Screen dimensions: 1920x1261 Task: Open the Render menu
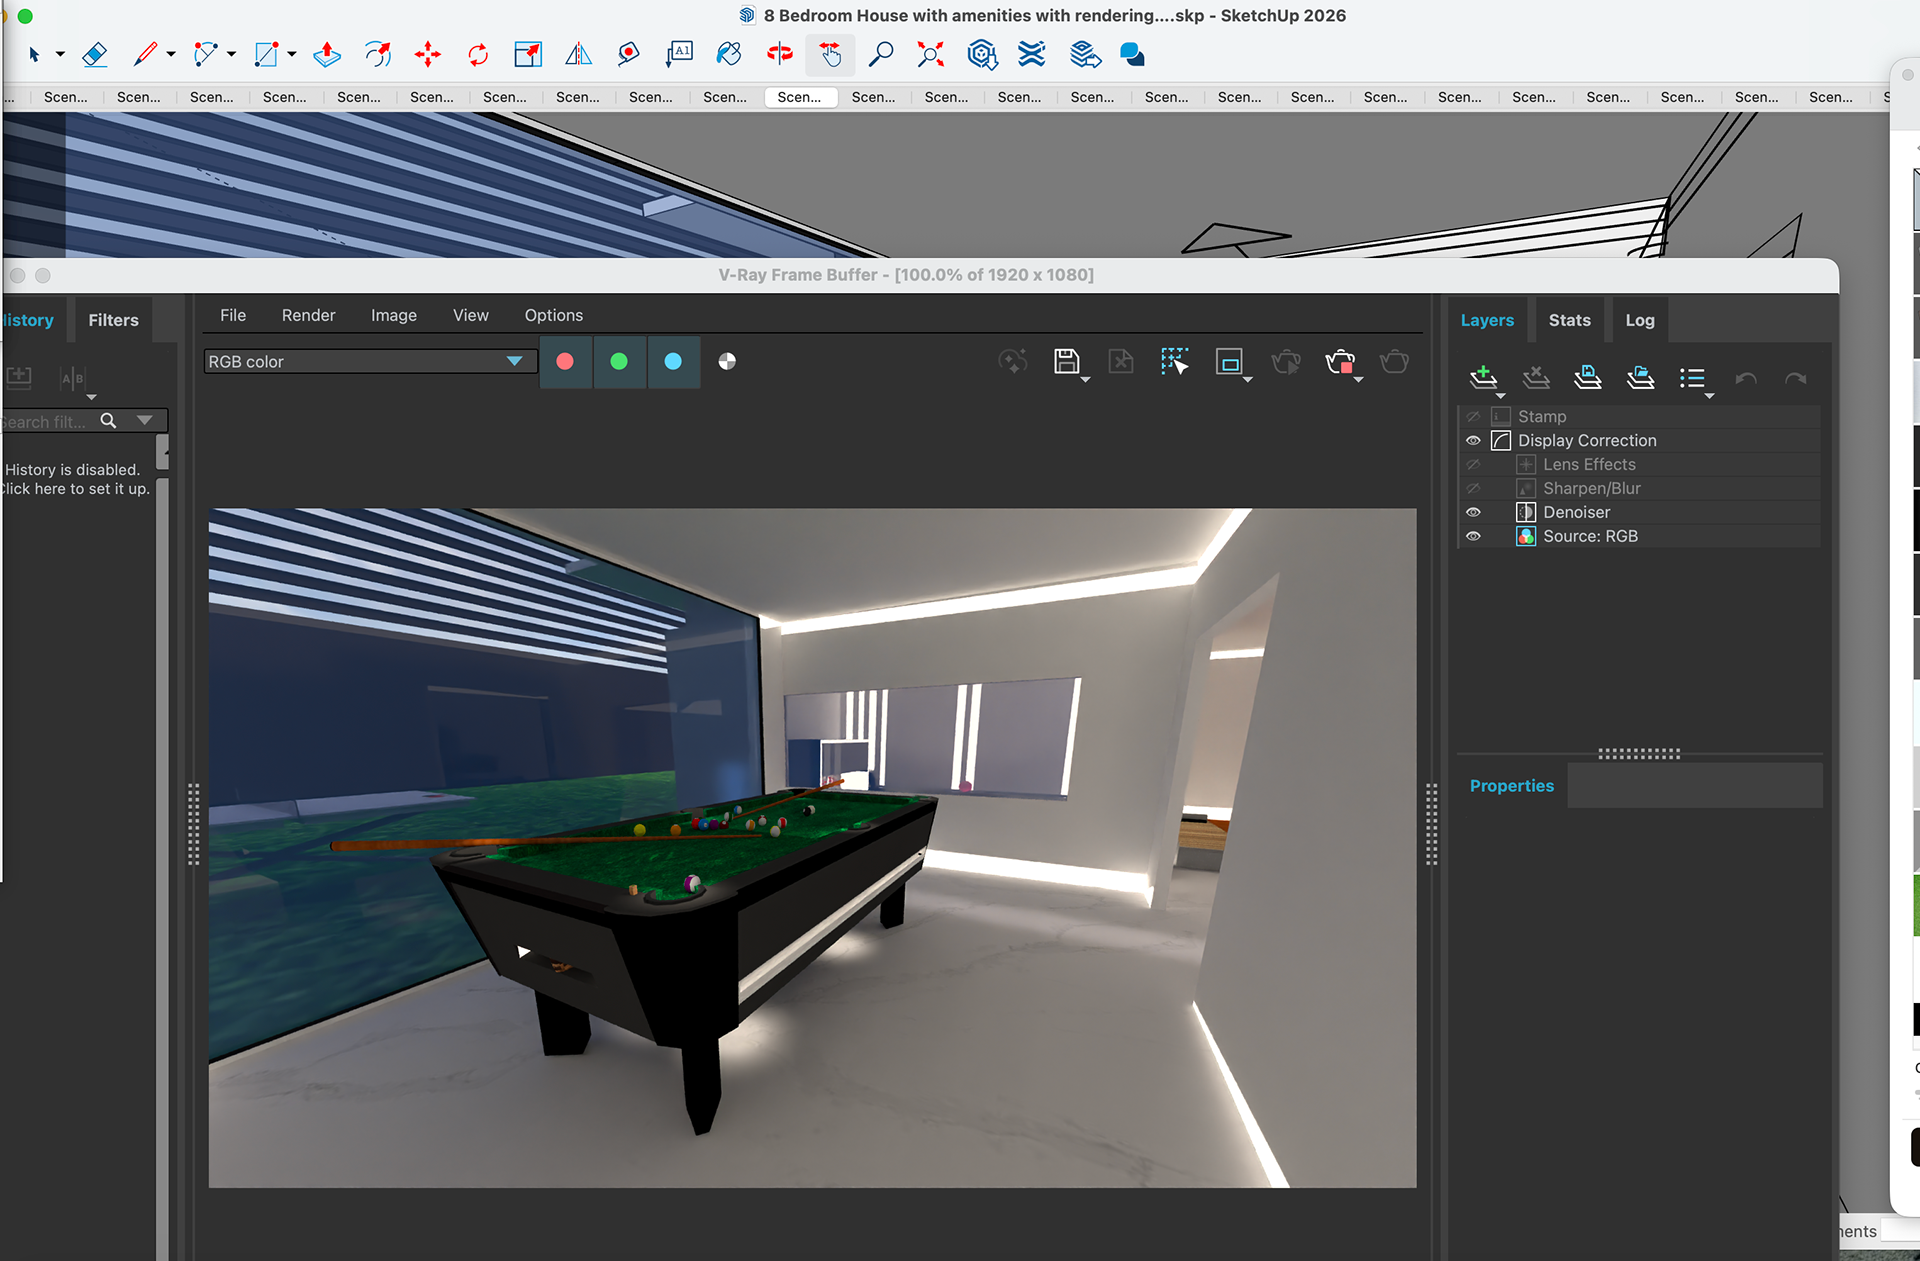click(308, 315)
